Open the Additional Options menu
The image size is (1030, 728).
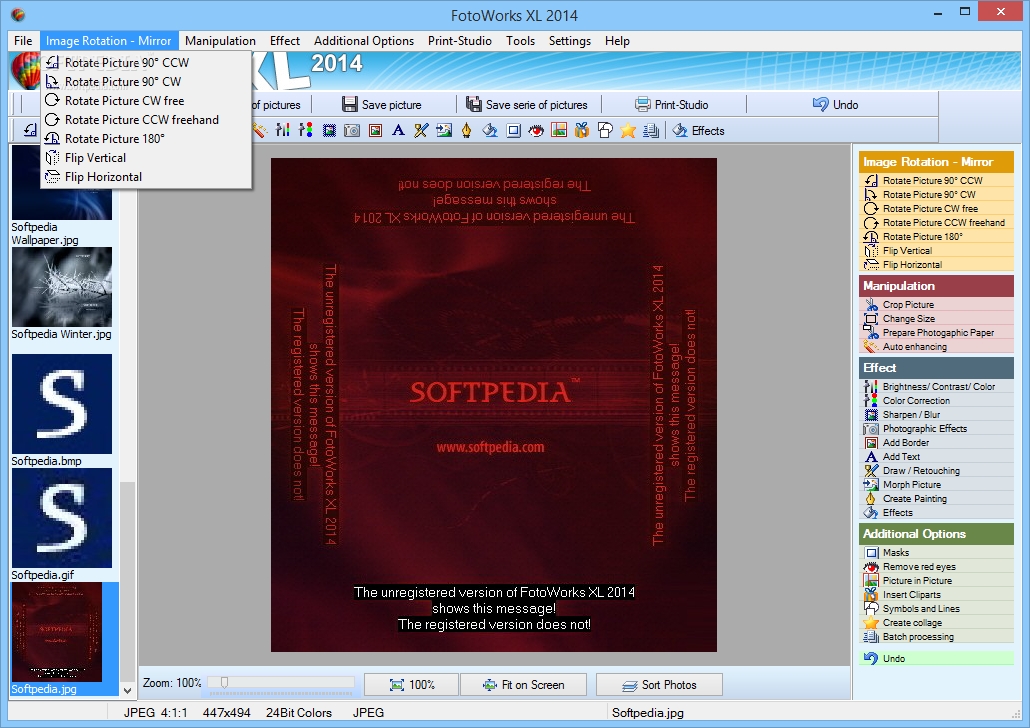(x=364, y=41)
